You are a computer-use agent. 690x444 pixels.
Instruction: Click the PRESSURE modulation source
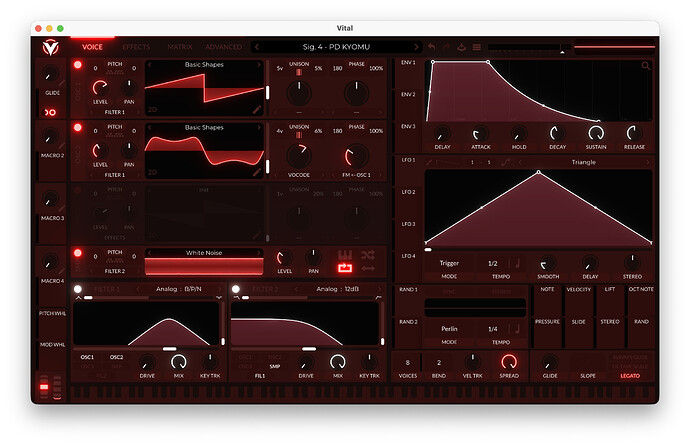[547, 322]
